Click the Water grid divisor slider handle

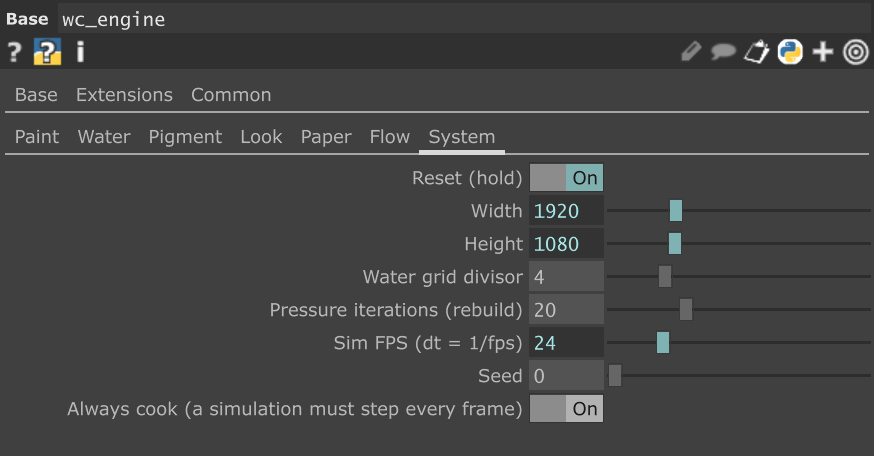pos(664,276)
